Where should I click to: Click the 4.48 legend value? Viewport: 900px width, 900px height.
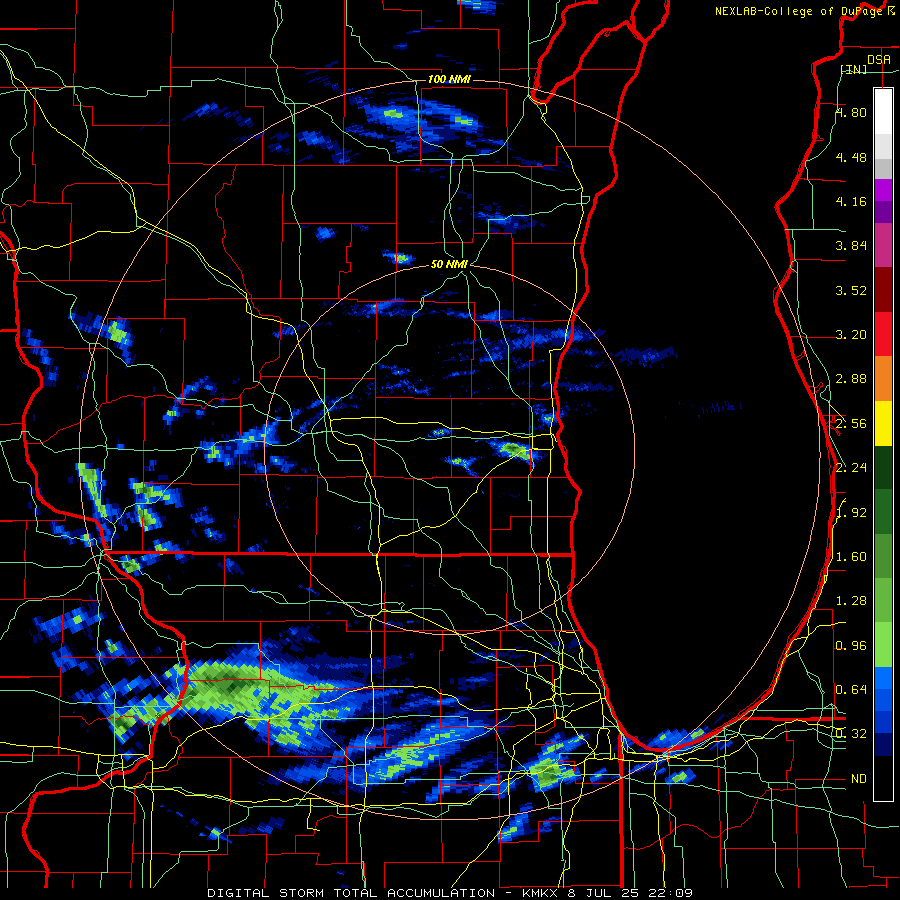tap(851, 157)
